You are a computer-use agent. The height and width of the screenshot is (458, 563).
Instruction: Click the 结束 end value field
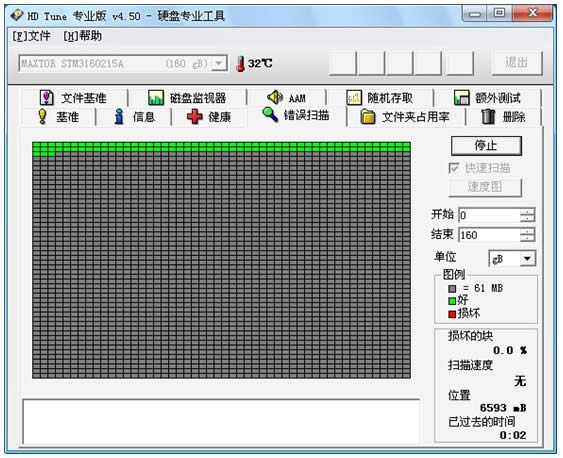point(489,235)
